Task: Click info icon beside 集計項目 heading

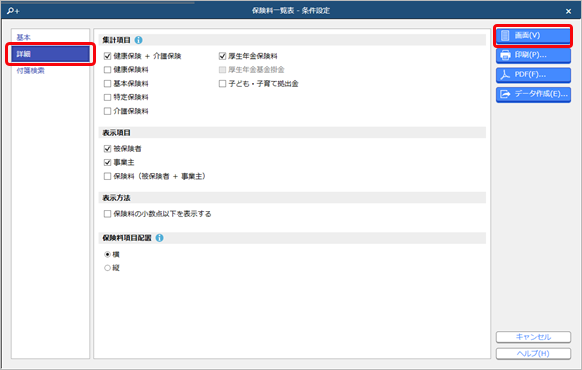Action: coord(138,40)
